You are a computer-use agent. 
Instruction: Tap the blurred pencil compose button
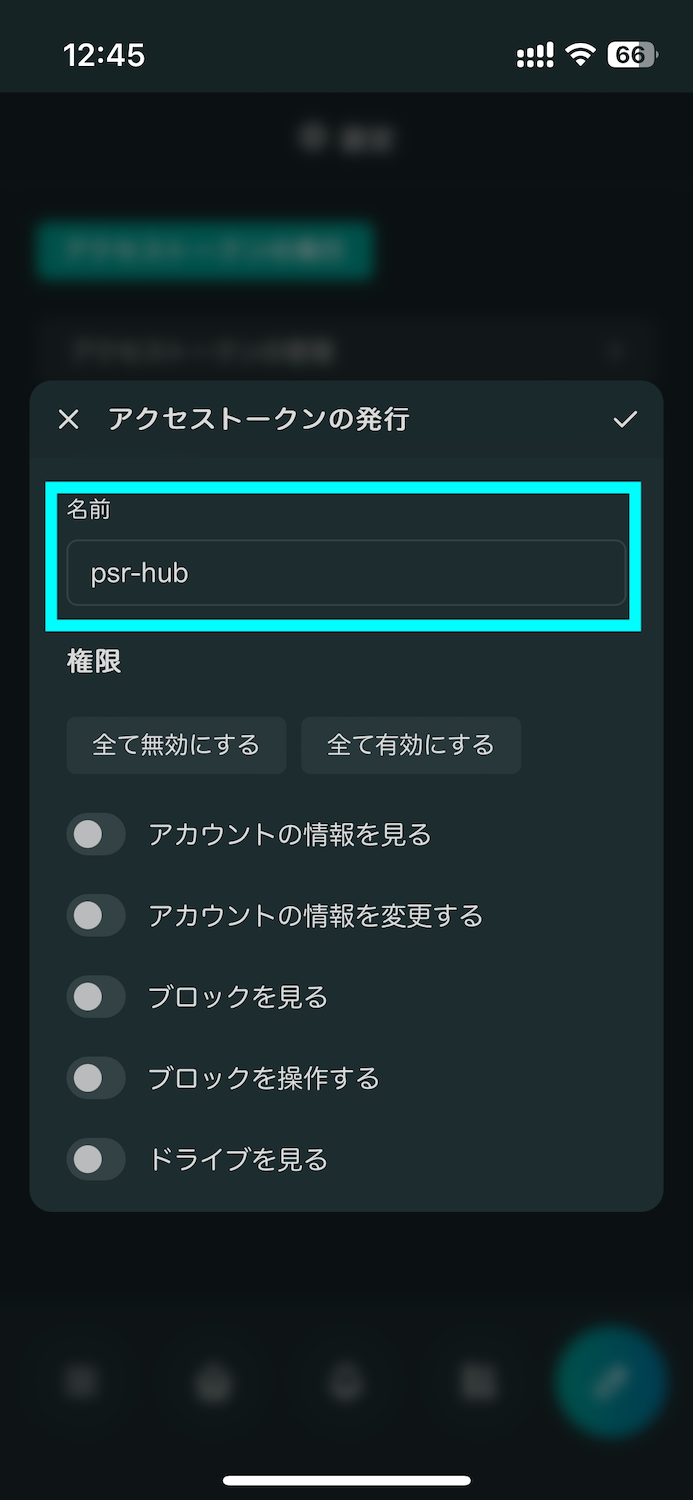tap(610, 1382)
